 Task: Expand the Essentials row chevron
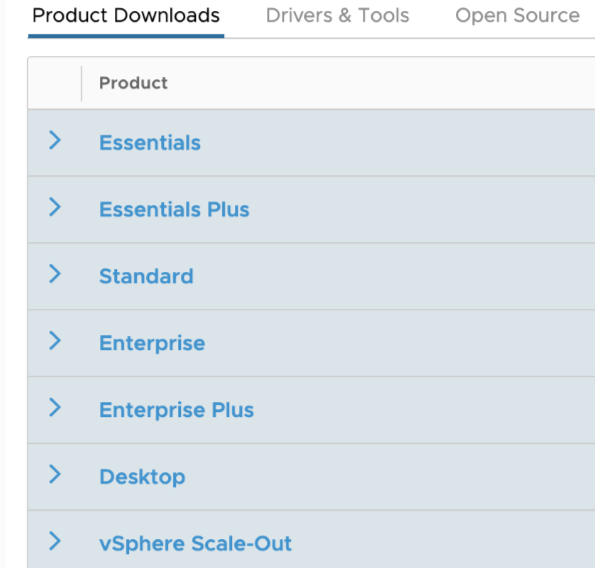coord(55,140)
